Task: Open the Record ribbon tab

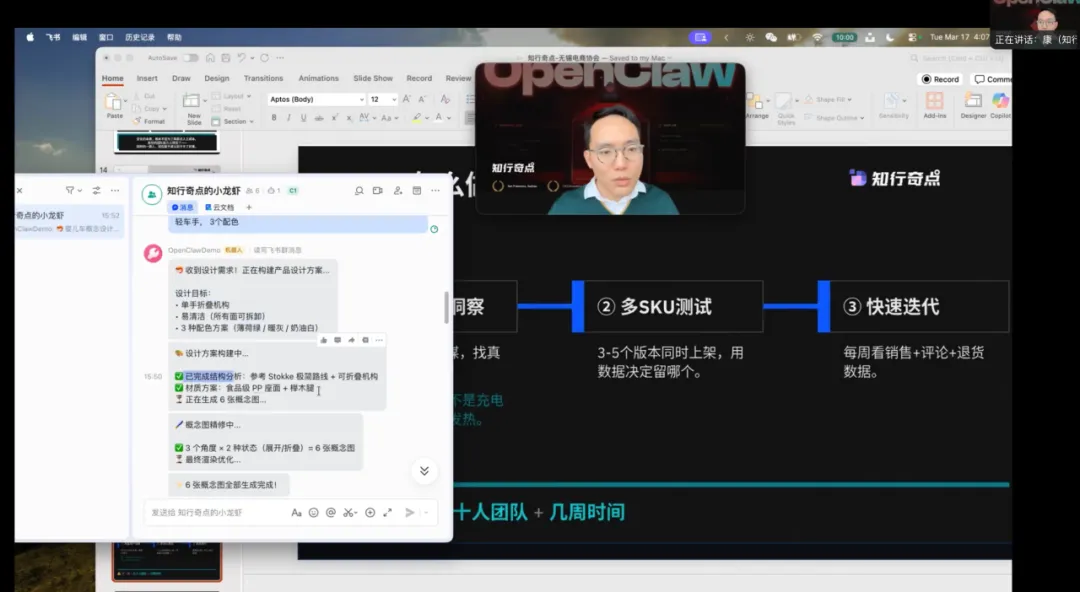Action: (x=419, y=79)
